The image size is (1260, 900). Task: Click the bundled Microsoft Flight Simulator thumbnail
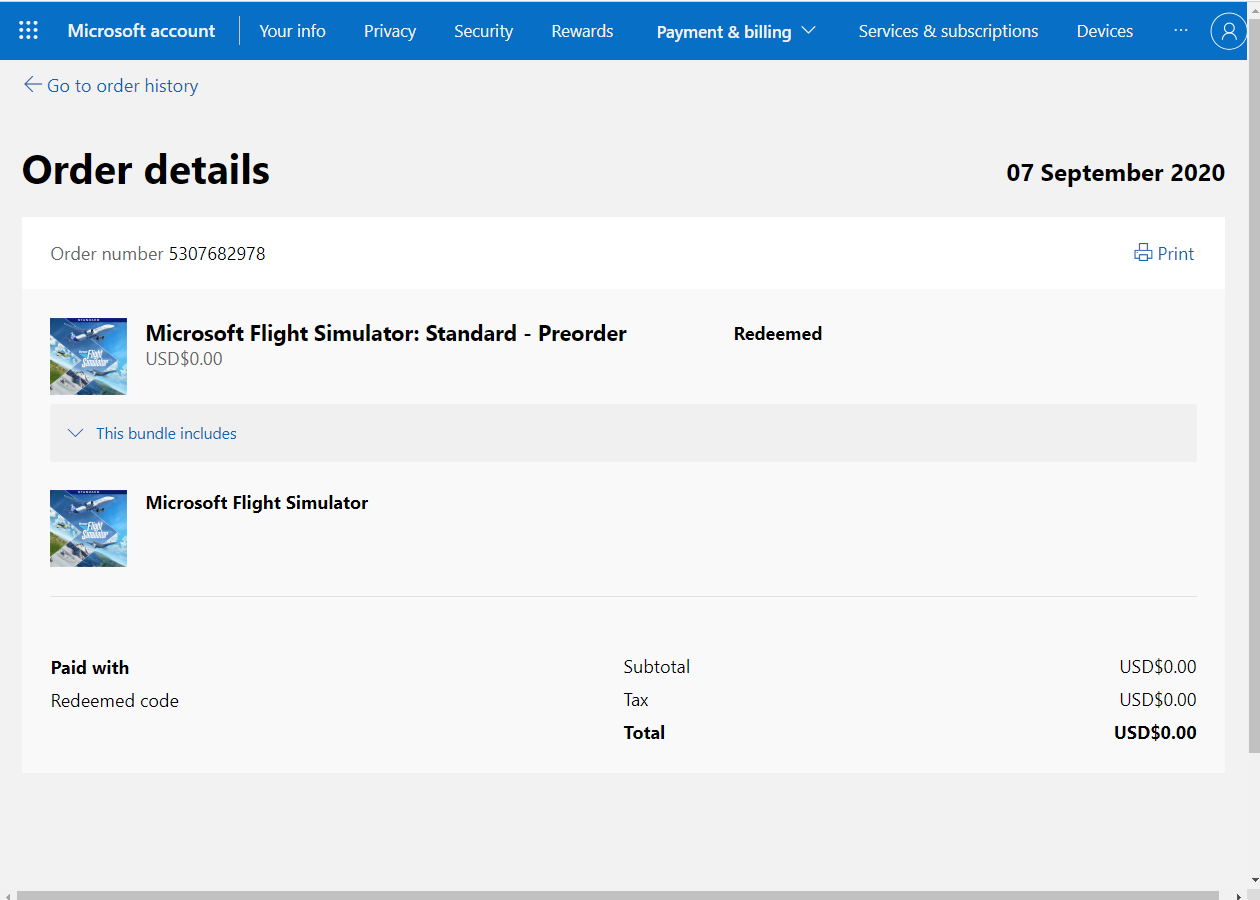[x=88, y=528]
